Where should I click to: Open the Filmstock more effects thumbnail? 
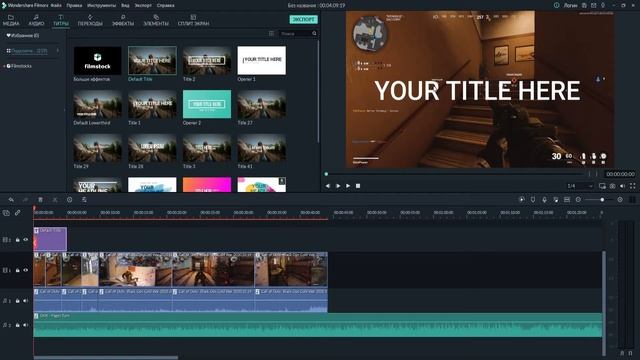(98, 60)
